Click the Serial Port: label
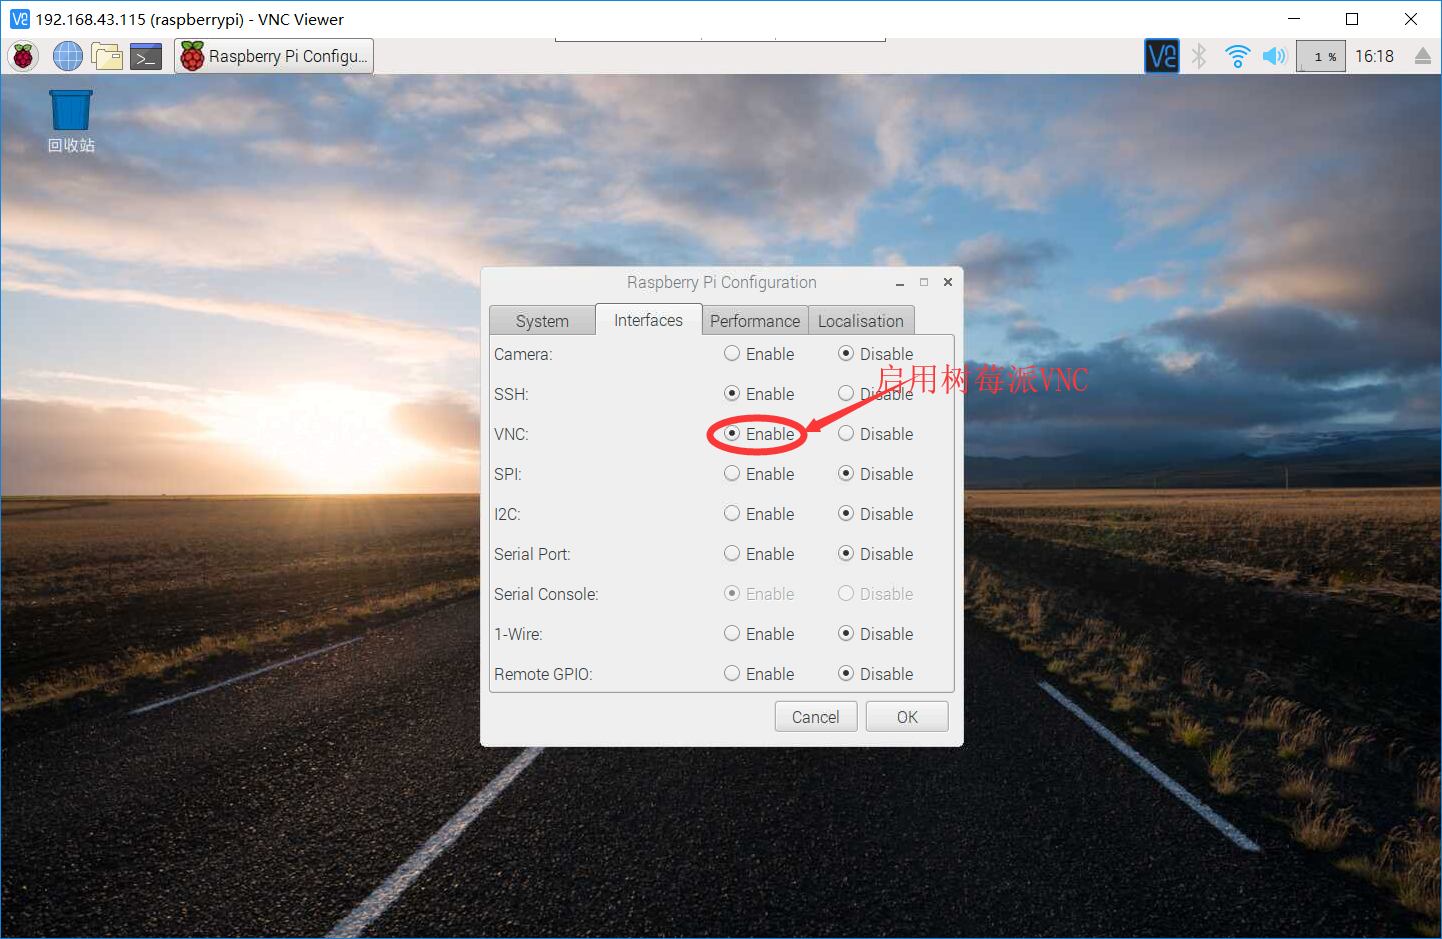 (532, 554)
